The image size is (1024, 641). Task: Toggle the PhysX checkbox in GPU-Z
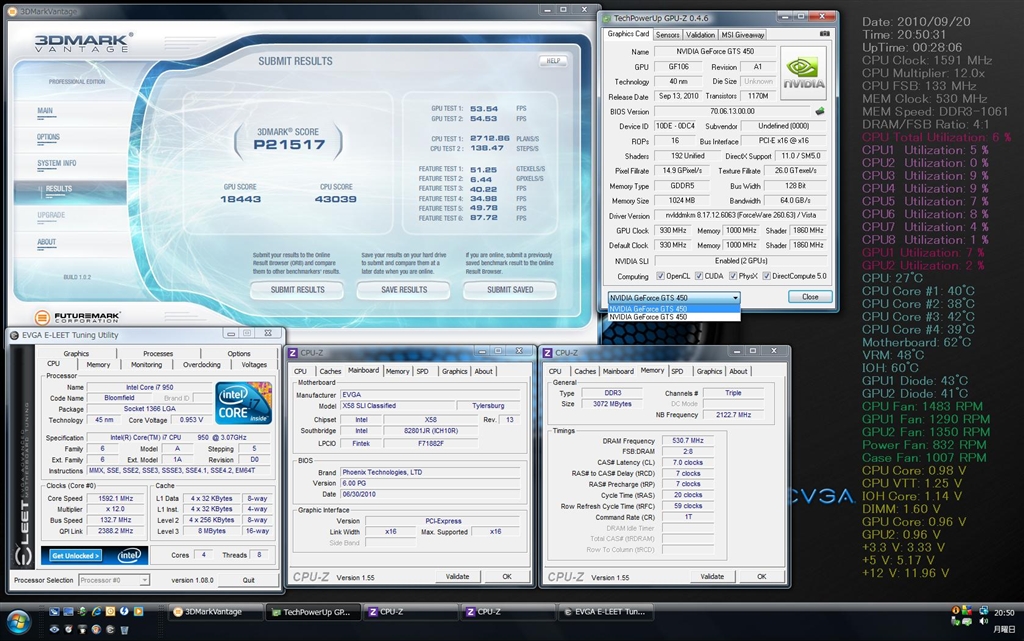click(x=733, y=276)
